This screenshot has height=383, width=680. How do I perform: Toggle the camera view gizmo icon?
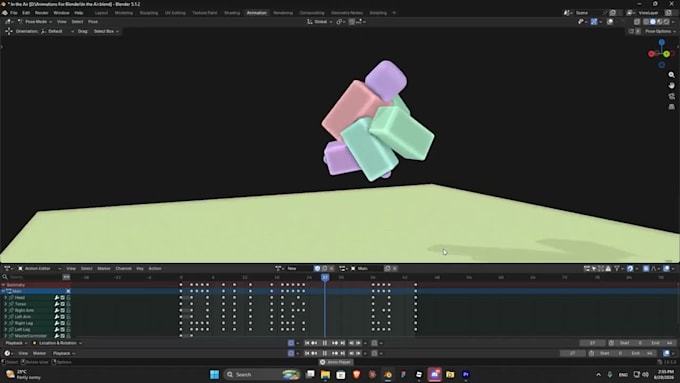pyautogui.click(x=671, y=96)
